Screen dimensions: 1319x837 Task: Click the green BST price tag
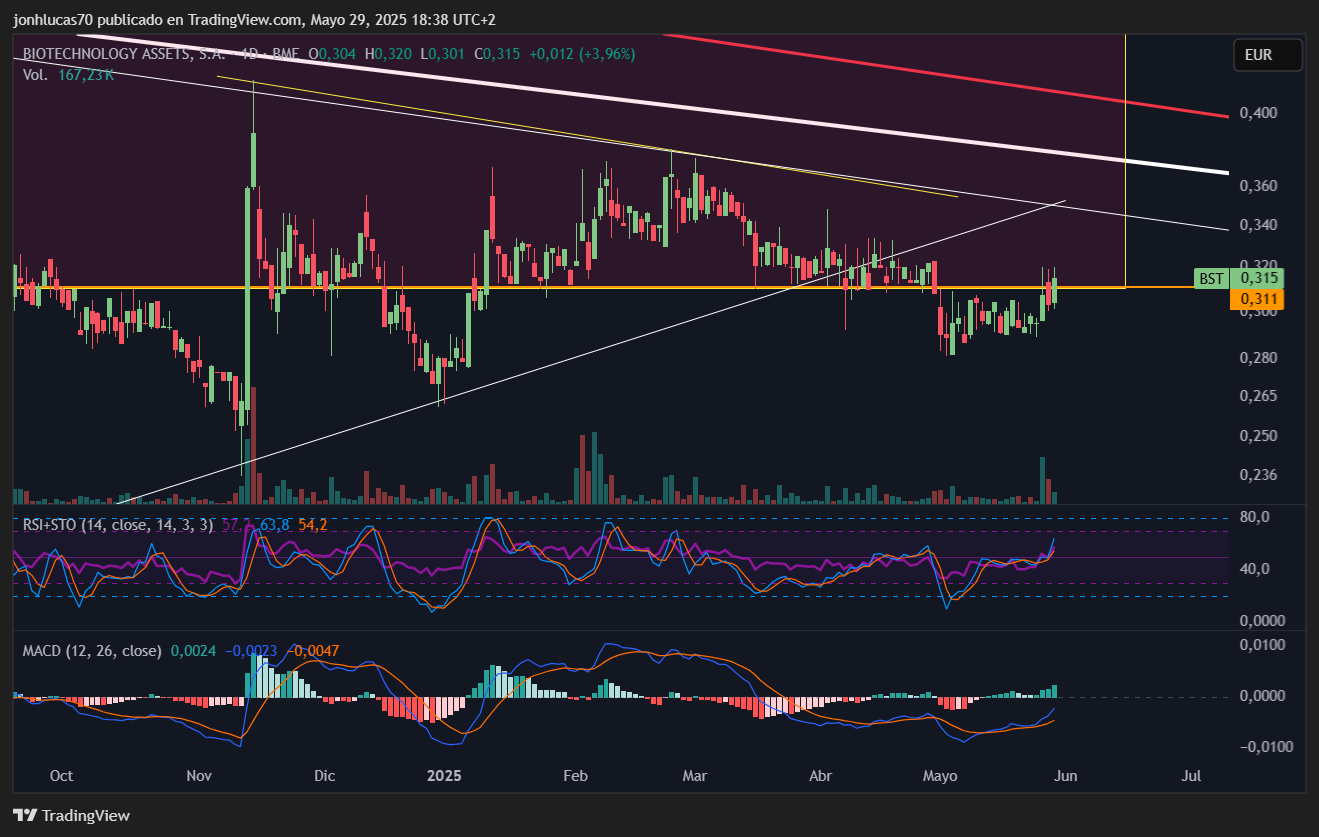(1211, 278)
